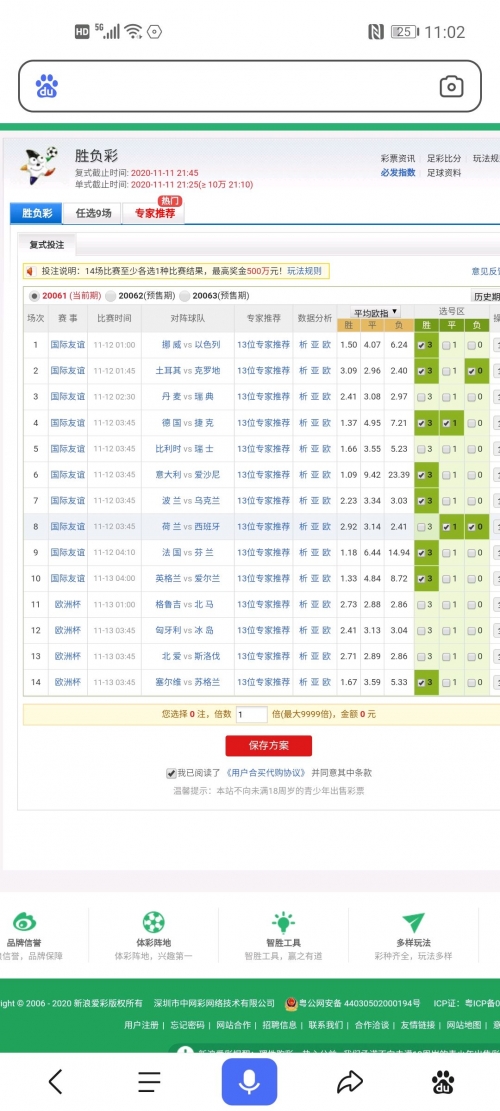This screenshot has width=500, height=1111.
Task: Tap the Wi-Fi status icon
Action: (132, 31)
